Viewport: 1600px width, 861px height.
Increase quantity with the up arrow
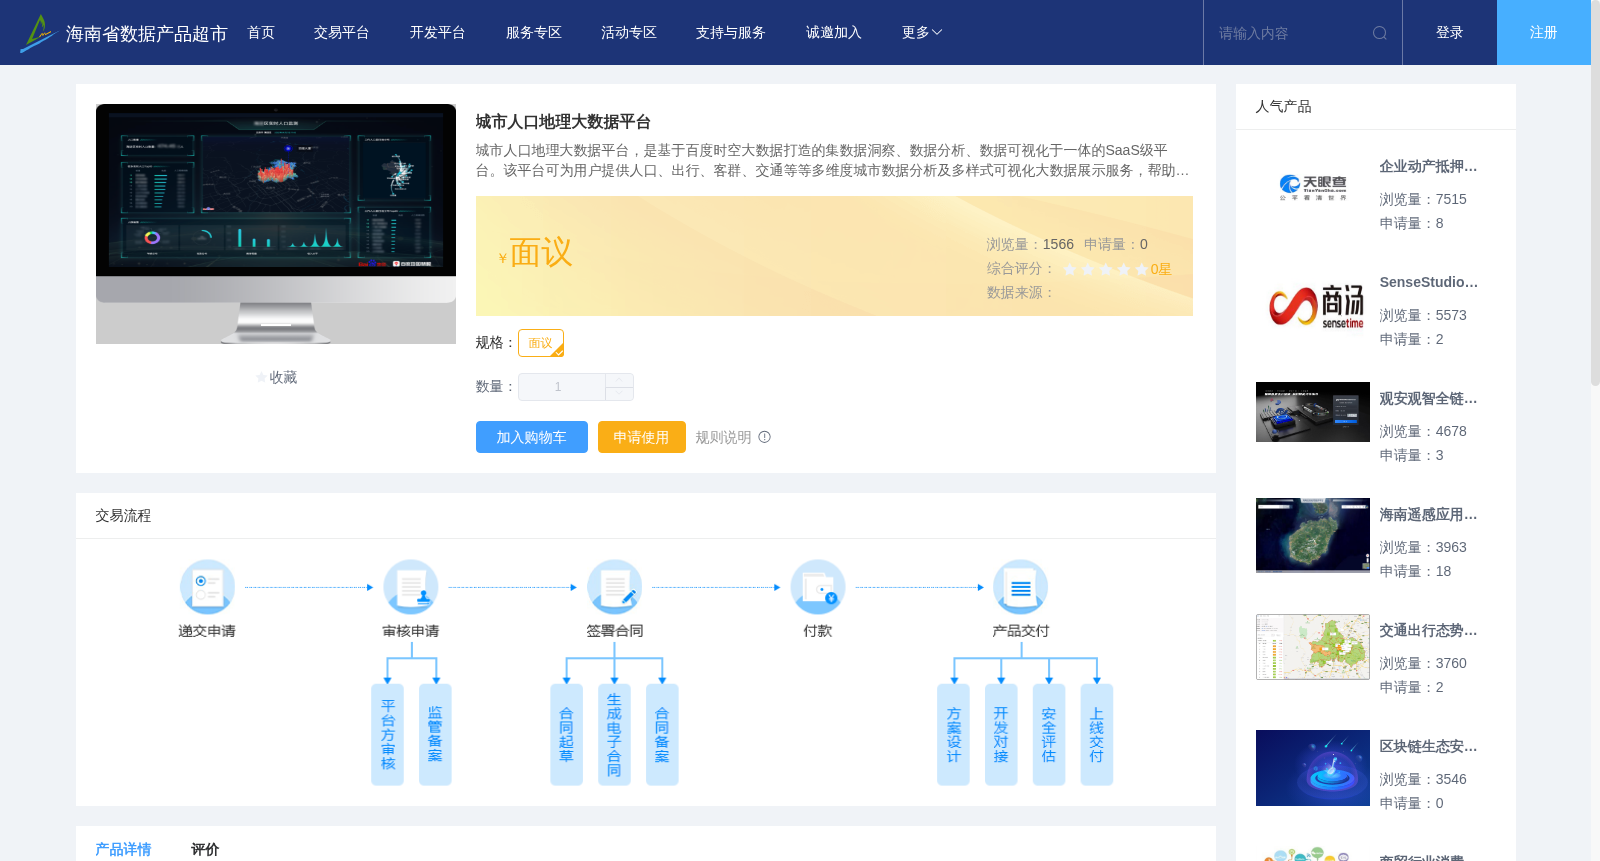pyautogui.click(x=620, y=380)
